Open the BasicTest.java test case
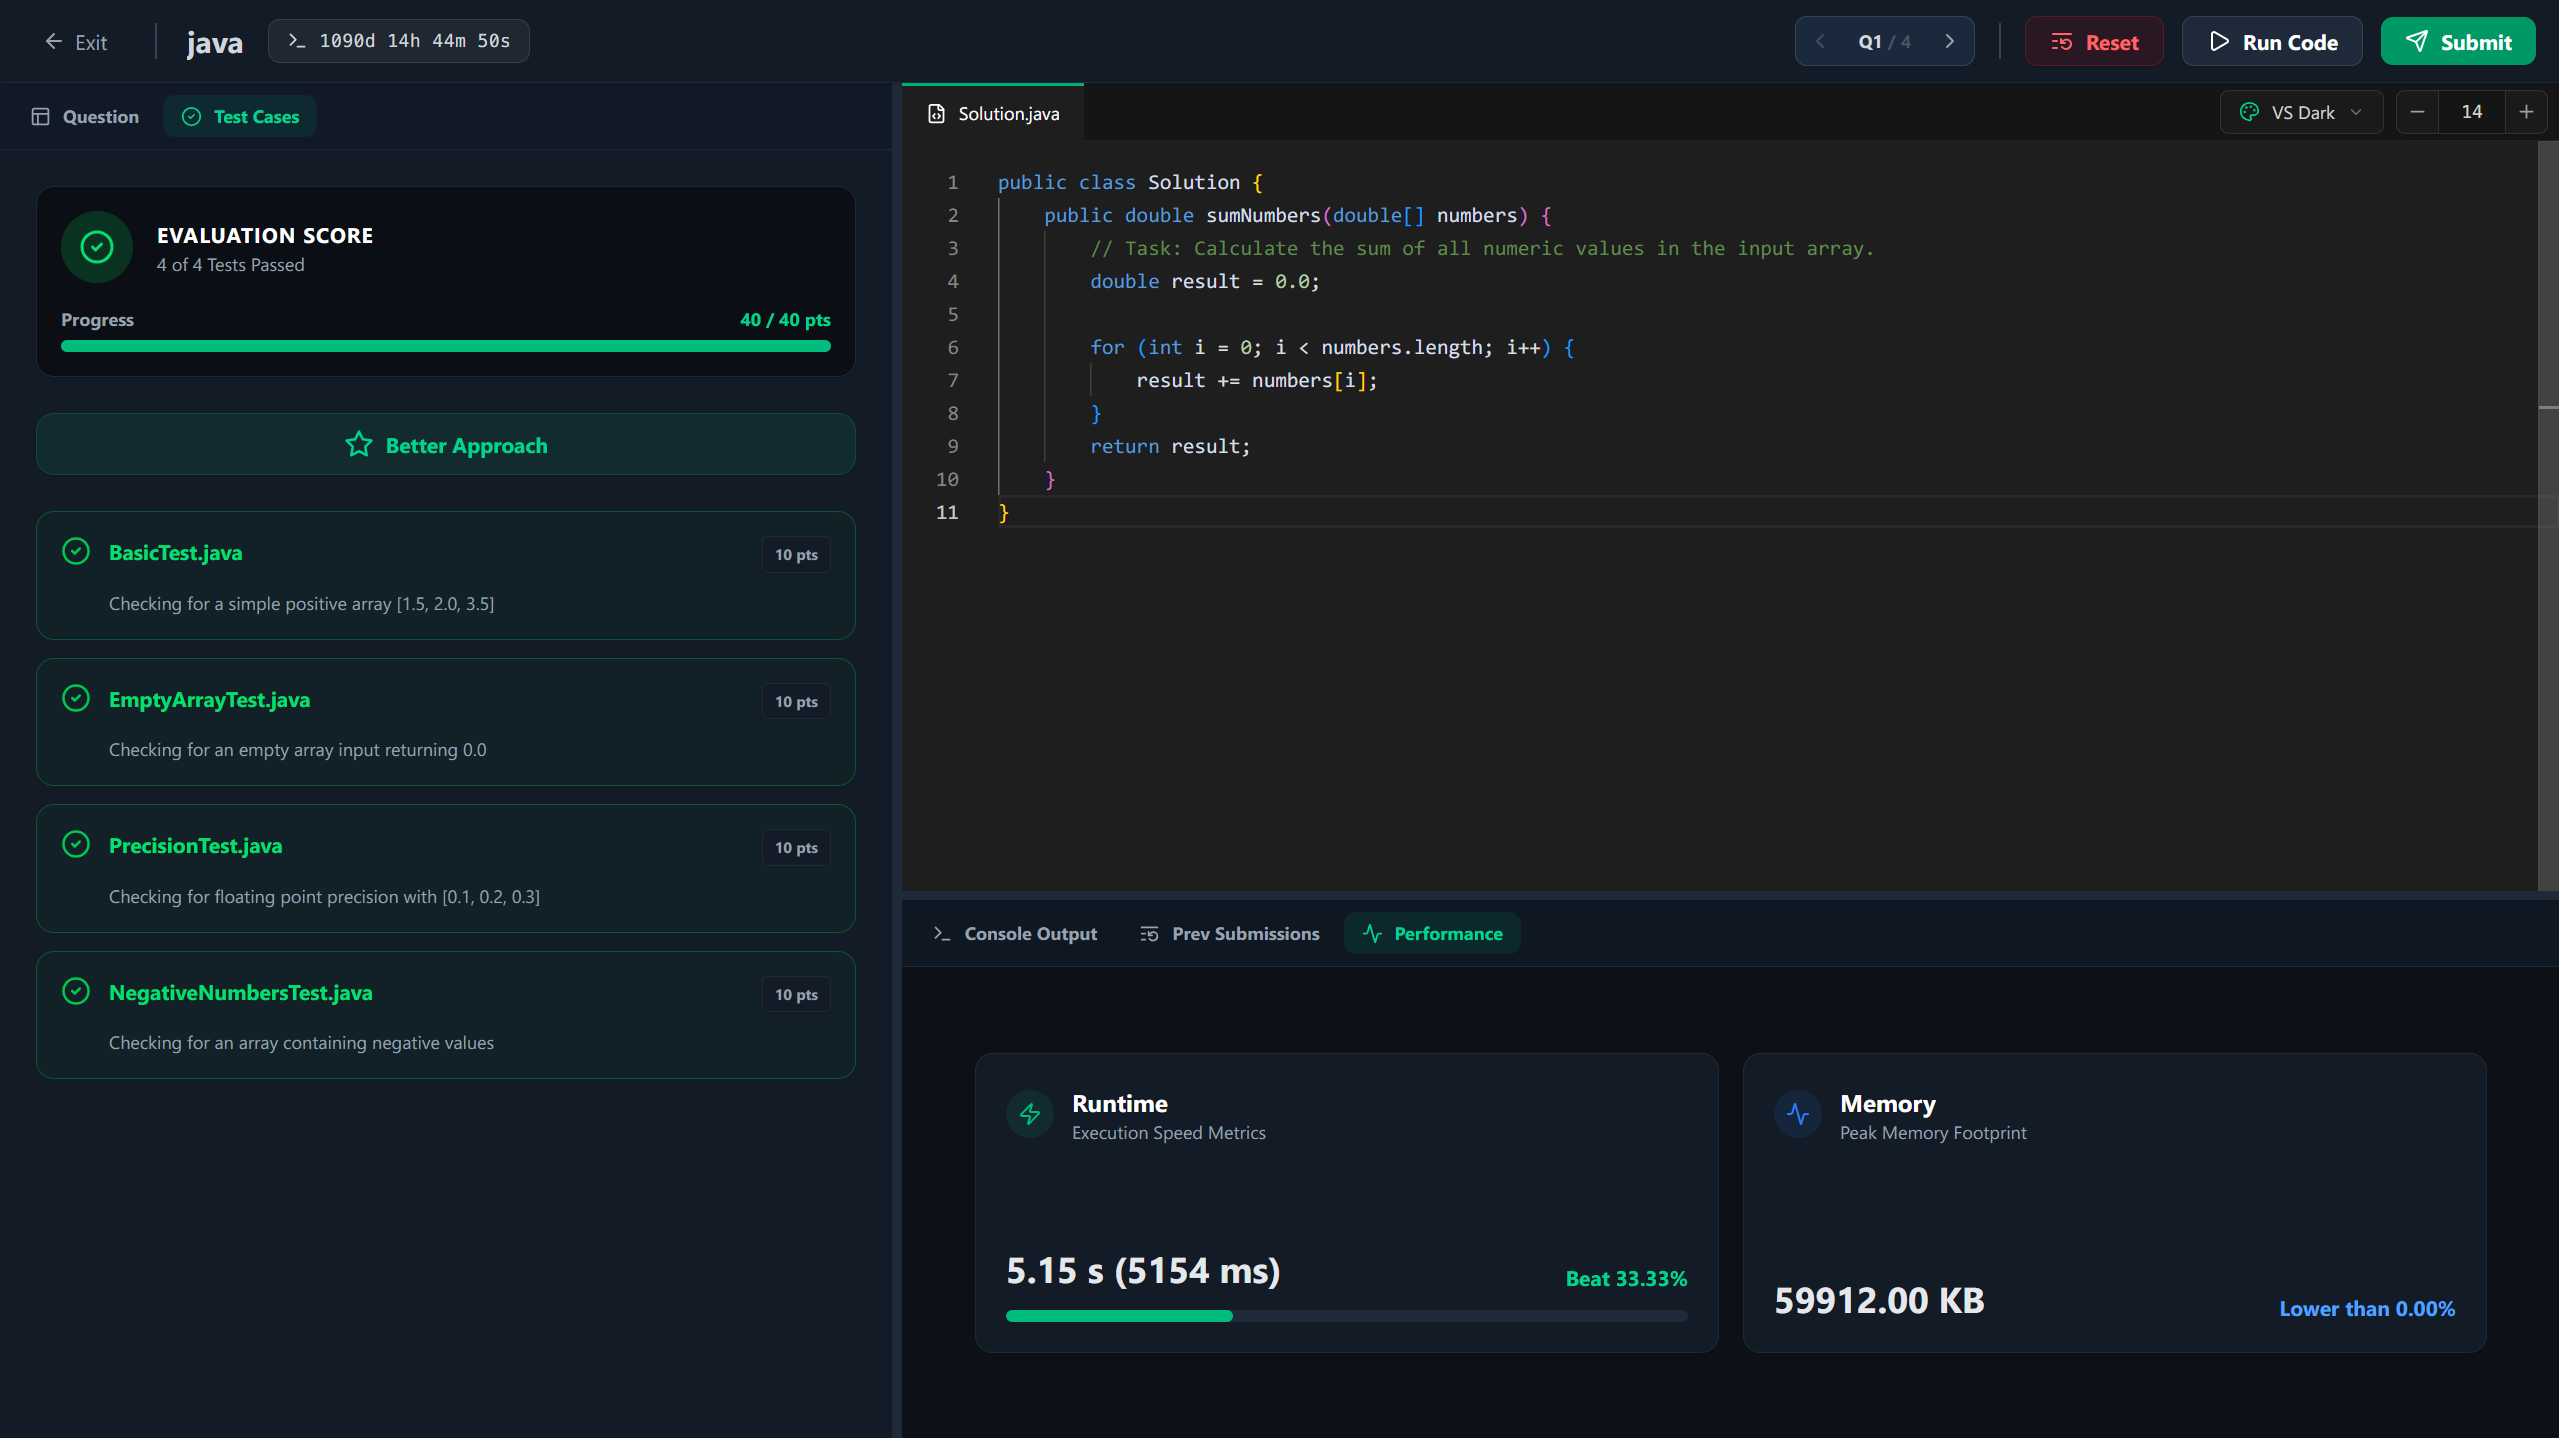The height and width of the screenshot is (1438, 2559). (x=446, y=576)
